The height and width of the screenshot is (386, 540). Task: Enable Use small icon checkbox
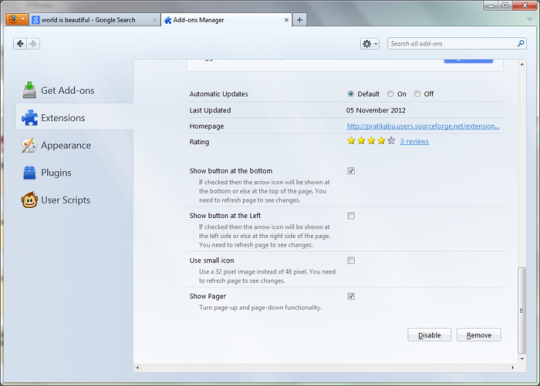[x=351, y=260]
